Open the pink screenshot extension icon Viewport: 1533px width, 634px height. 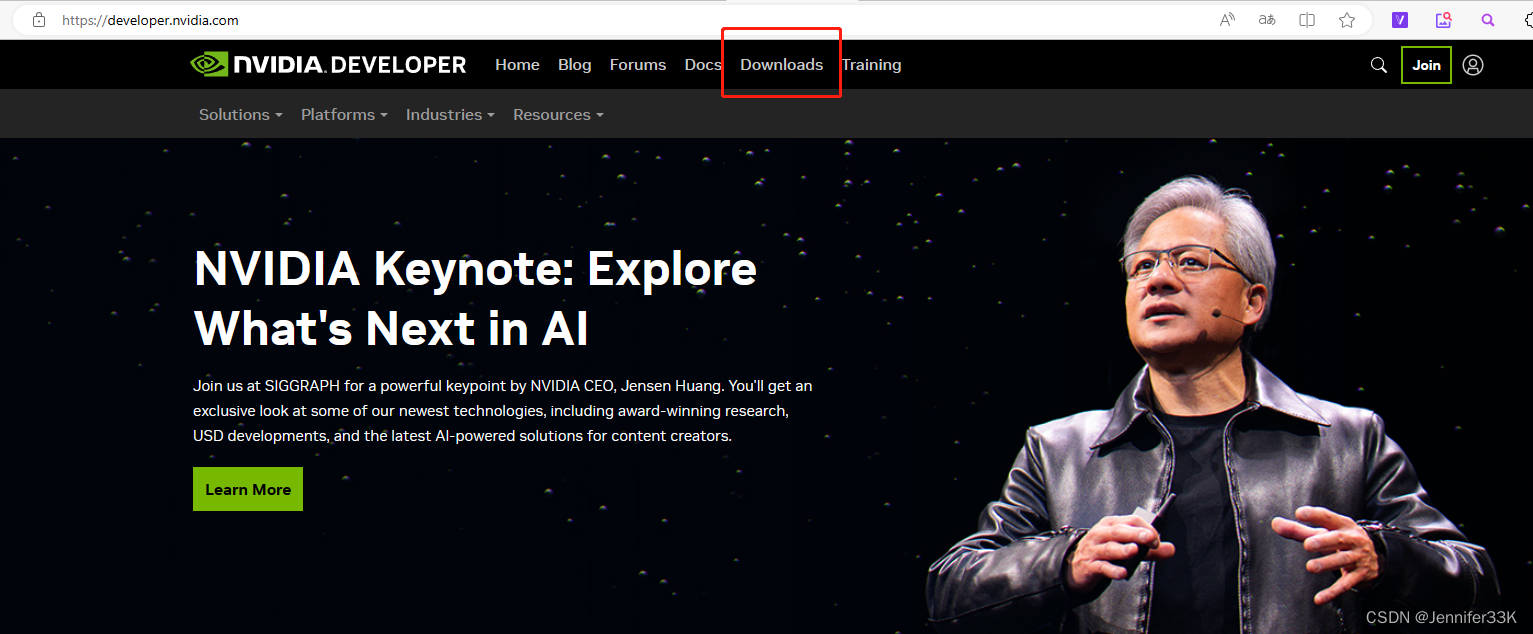pyautogui.click(x=1443, y=20)
